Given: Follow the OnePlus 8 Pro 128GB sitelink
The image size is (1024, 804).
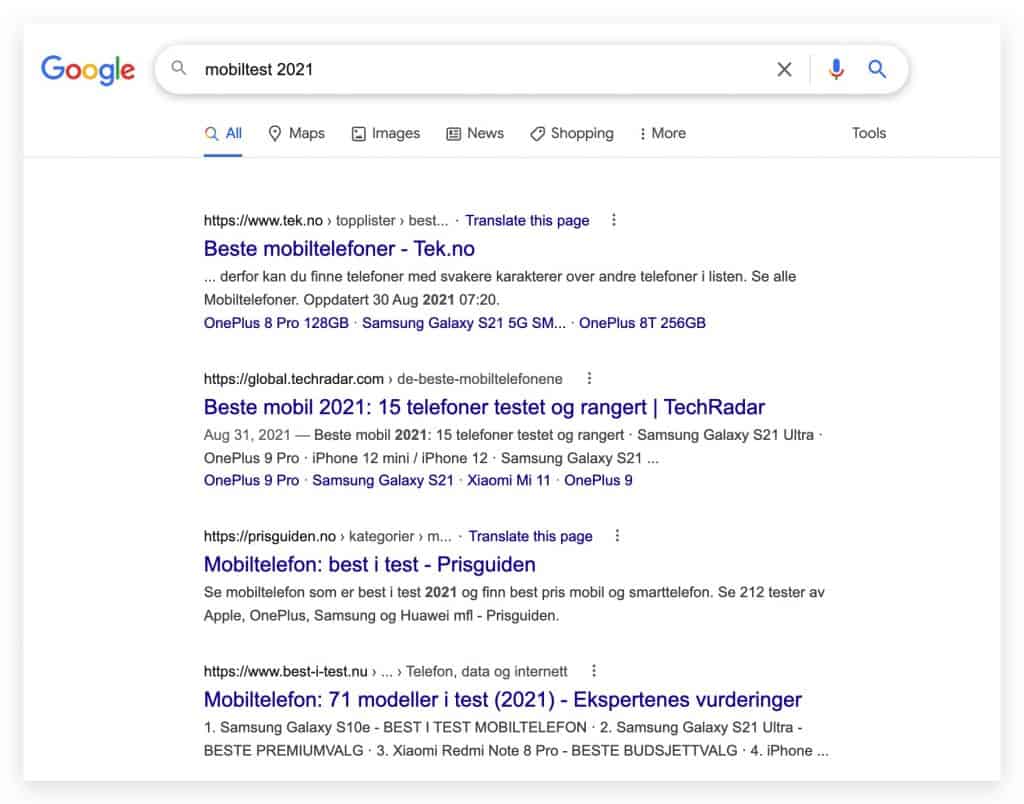Looking at the screenshot, I should click(x=276, y=323).
